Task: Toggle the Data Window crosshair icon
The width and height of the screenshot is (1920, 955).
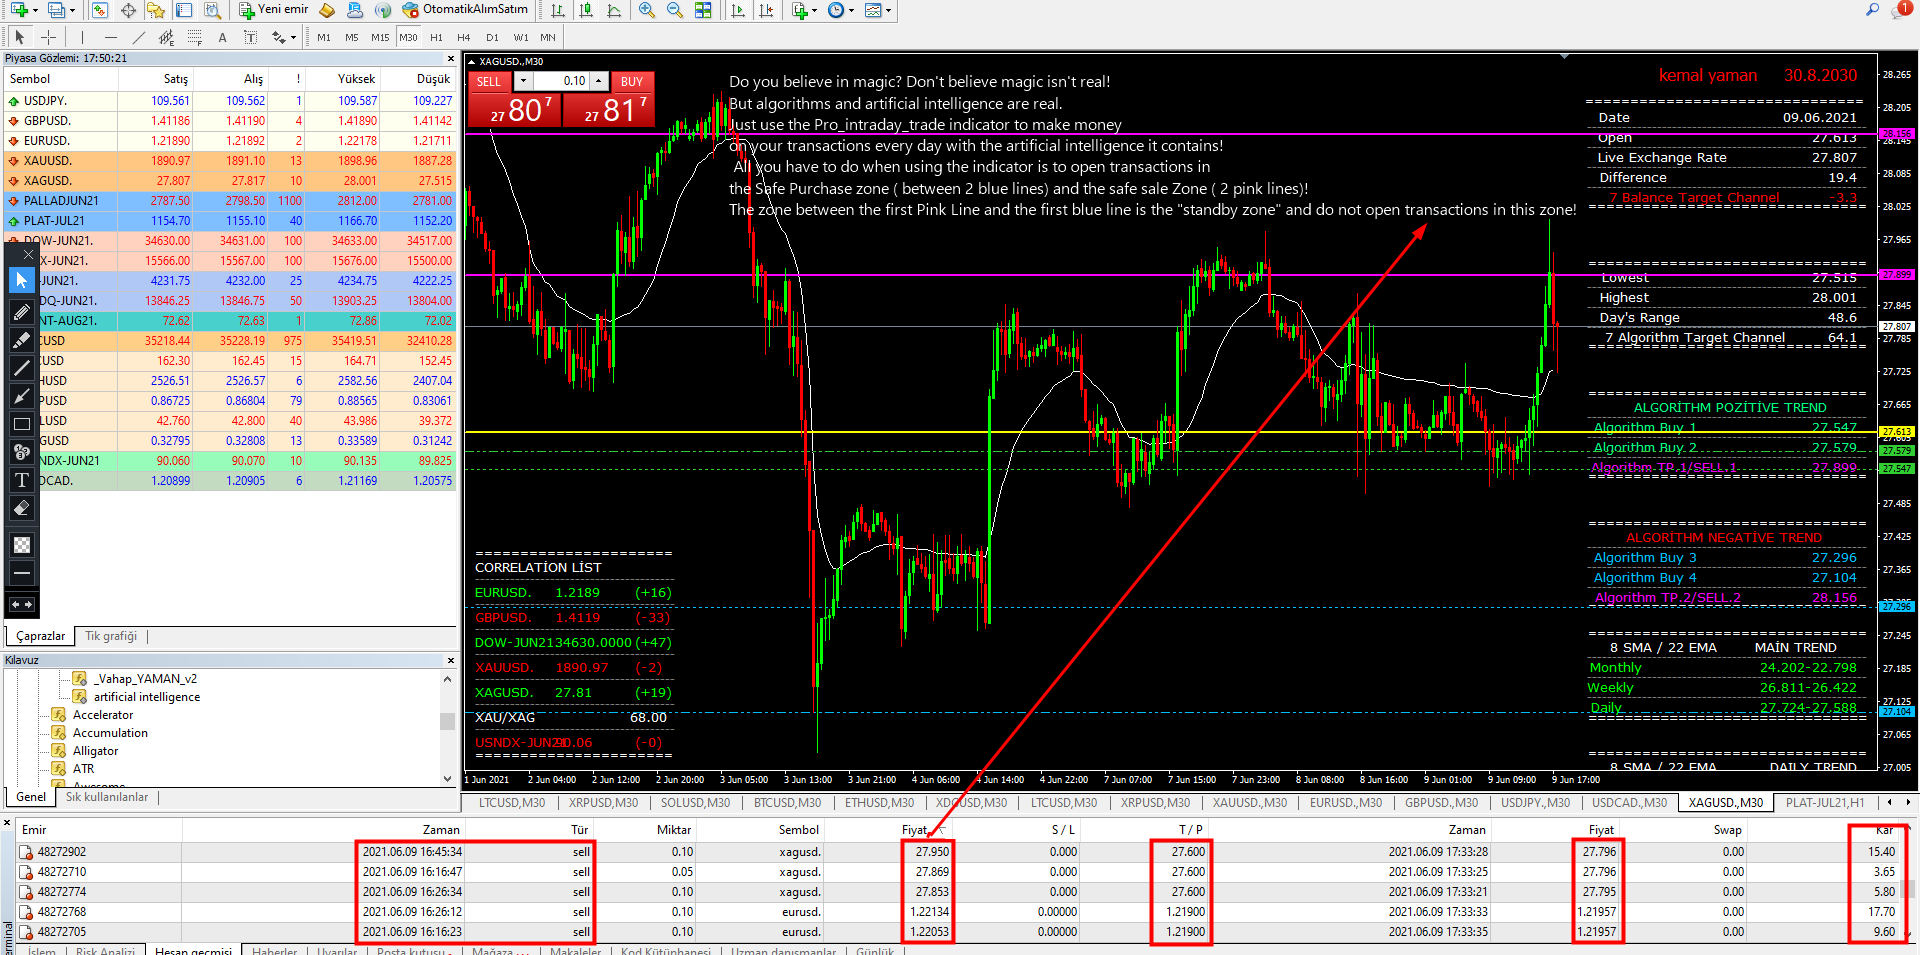Action: 128,10
